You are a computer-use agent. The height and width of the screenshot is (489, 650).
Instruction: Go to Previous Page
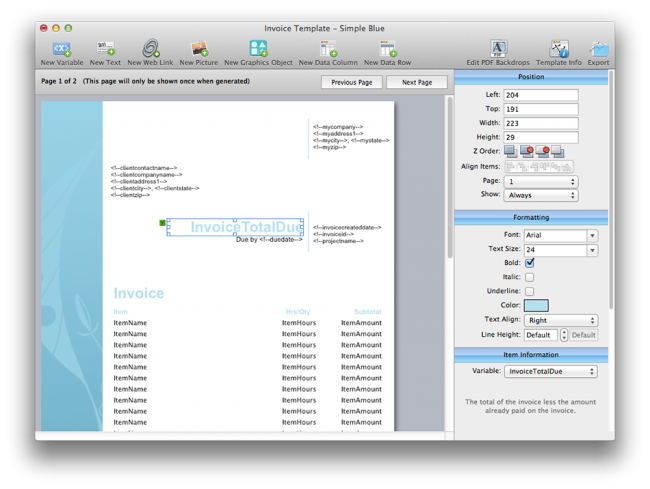coord(352,82)
